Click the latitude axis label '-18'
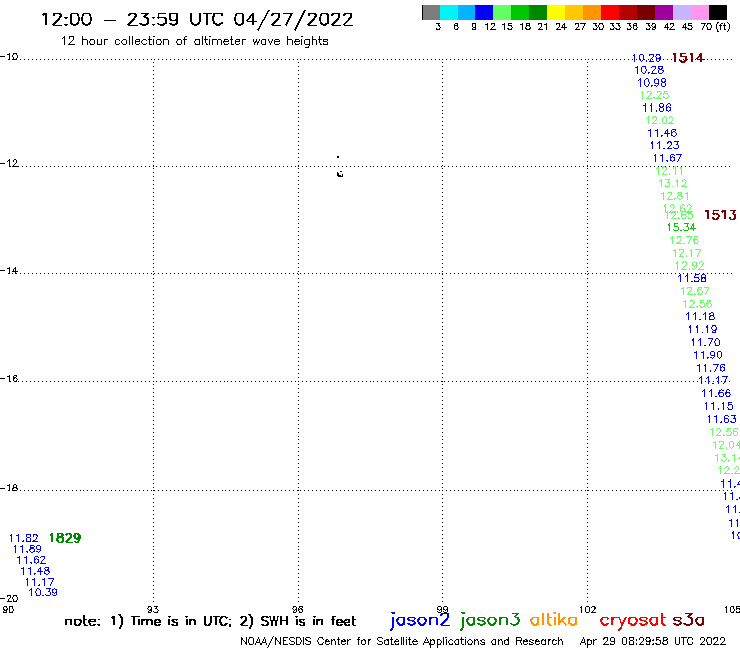The height and width of the screenshot is (650, 740). (9, 488)
